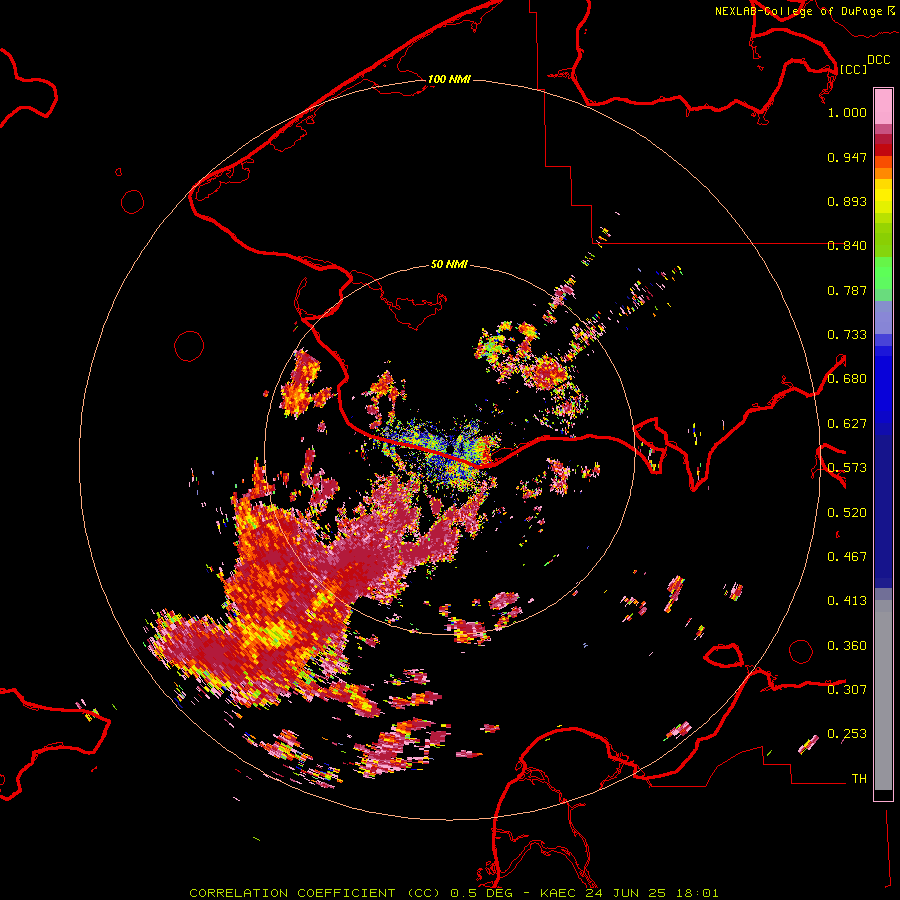Screen dimensions: 900x900
Task: Select the 0.840 scale value
Action: 847,246
